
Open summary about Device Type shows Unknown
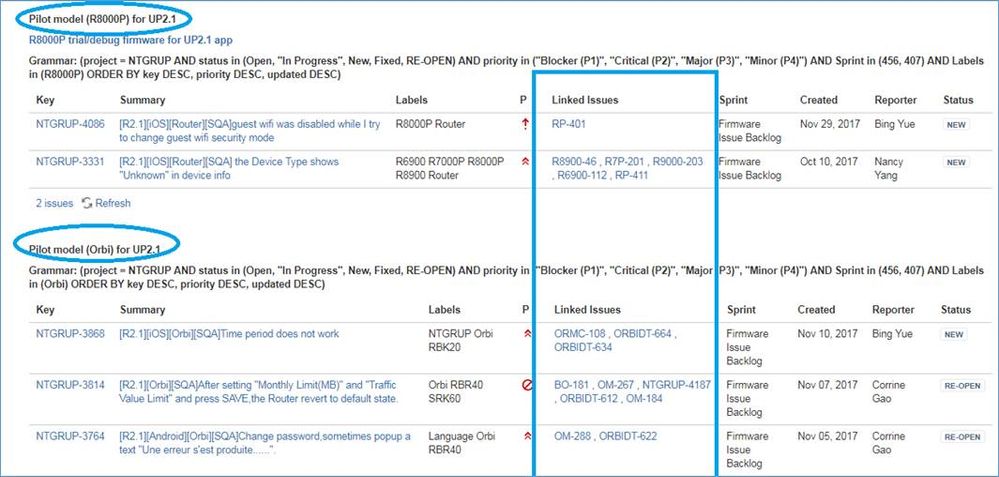(x=229, y=168)
